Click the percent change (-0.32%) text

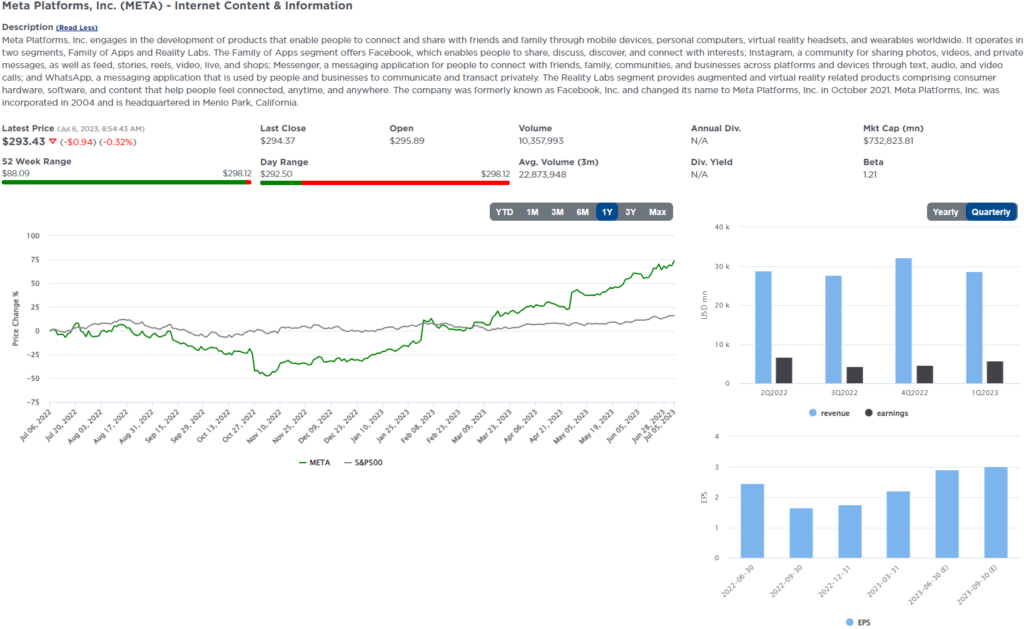tap(118, 142)
